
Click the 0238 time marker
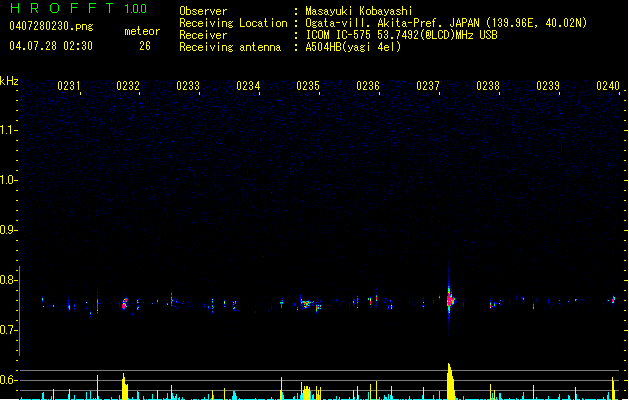point(488,86)
